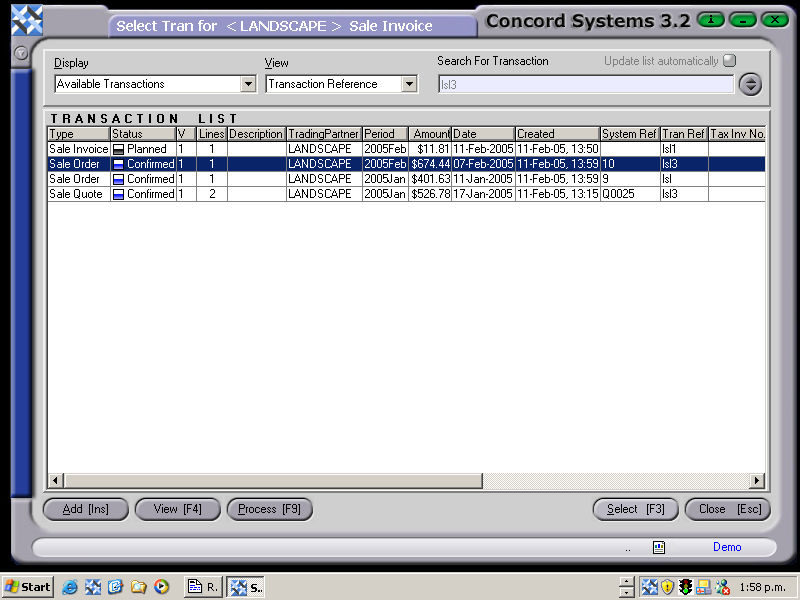This screenshot has width=800, height=600.
Task: Click the traffic light icon in system tray
Action: (685, 586)
